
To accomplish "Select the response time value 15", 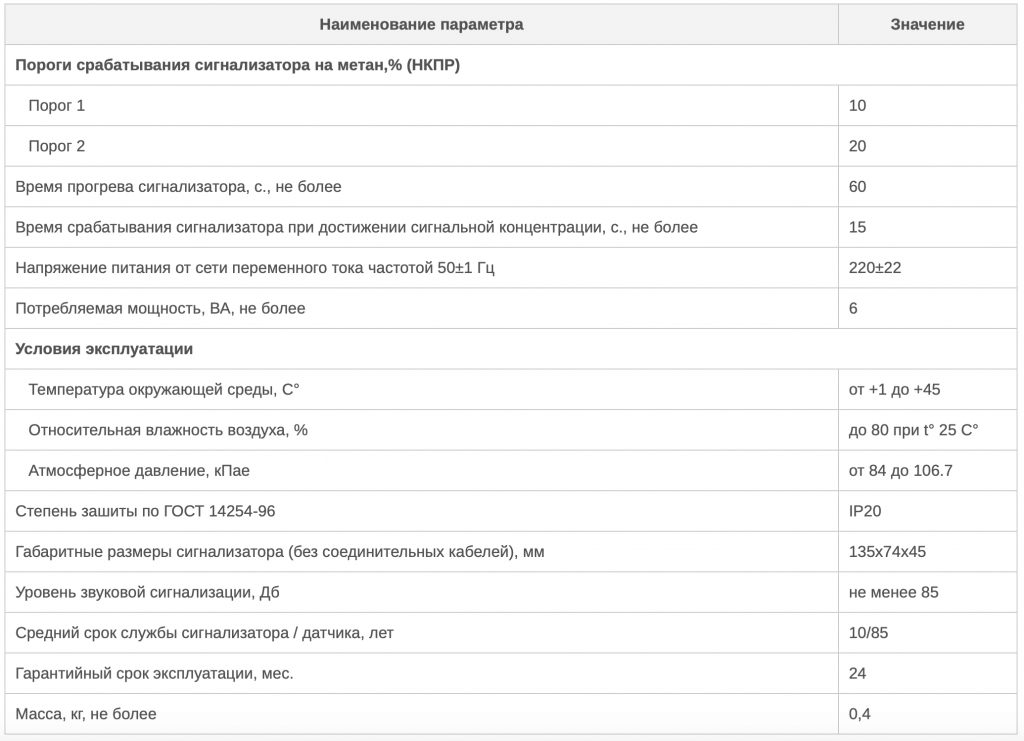I will [857, 227].
